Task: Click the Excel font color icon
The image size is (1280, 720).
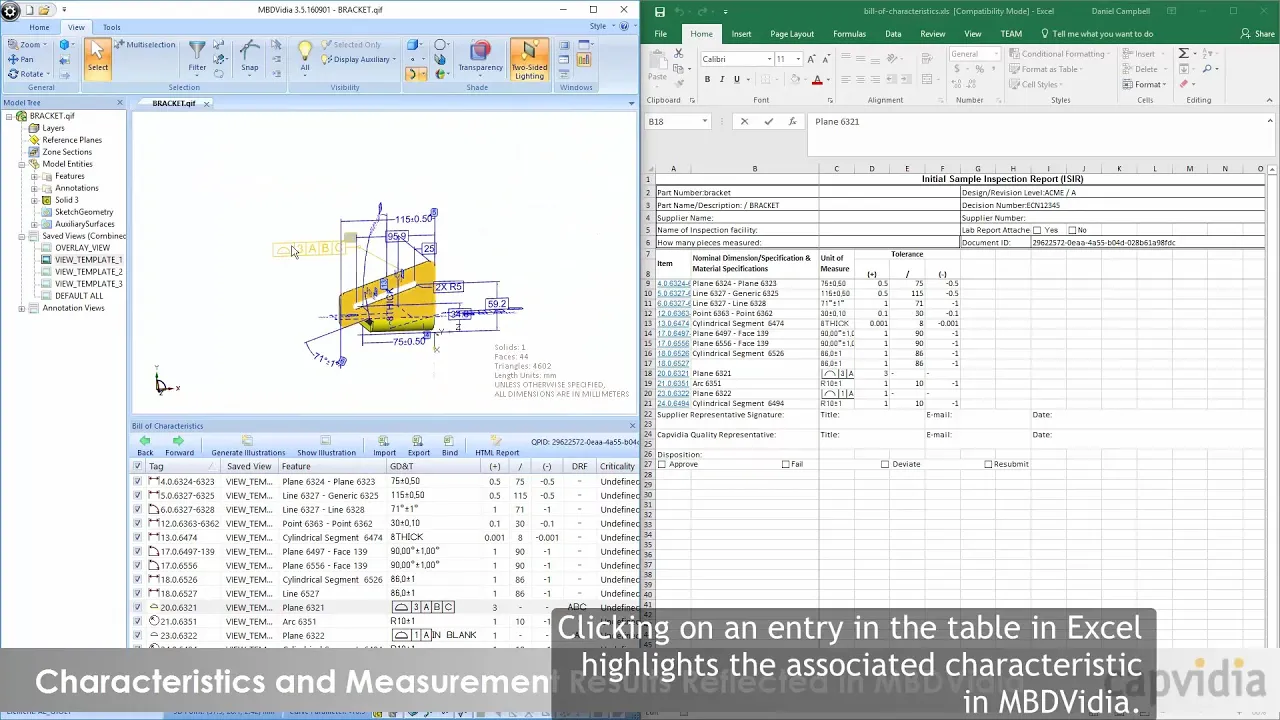Action: click(817, 80)
